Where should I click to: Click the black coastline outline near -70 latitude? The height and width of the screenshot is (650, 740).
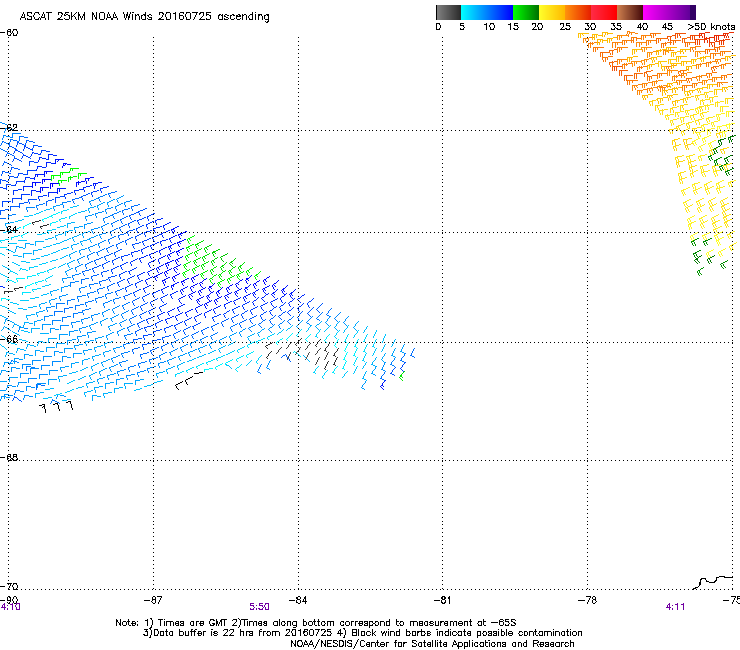click(x=713, y=582)
